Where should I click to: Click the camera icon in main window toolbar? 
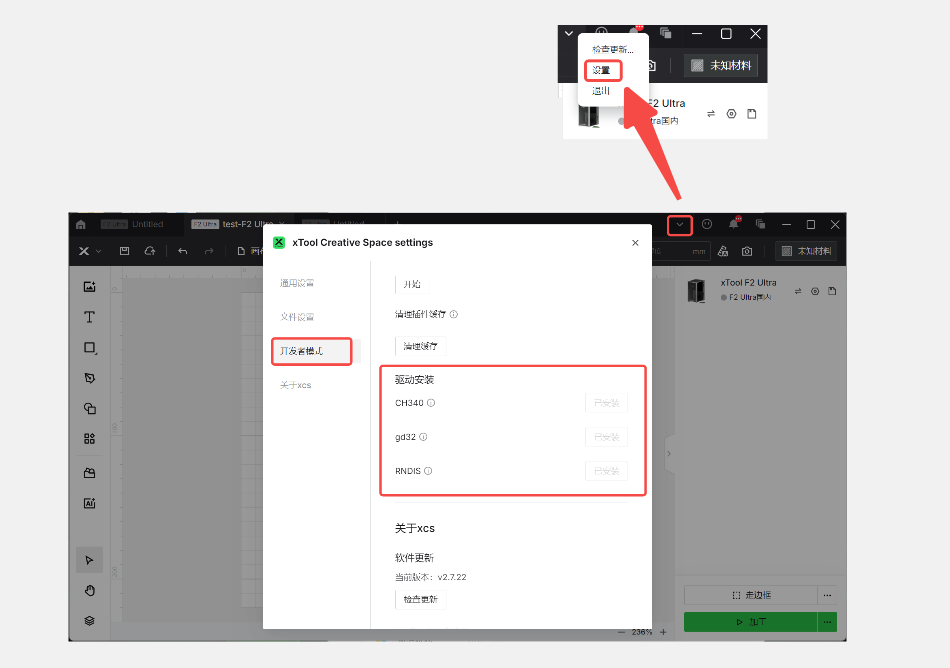pos(747,251)
